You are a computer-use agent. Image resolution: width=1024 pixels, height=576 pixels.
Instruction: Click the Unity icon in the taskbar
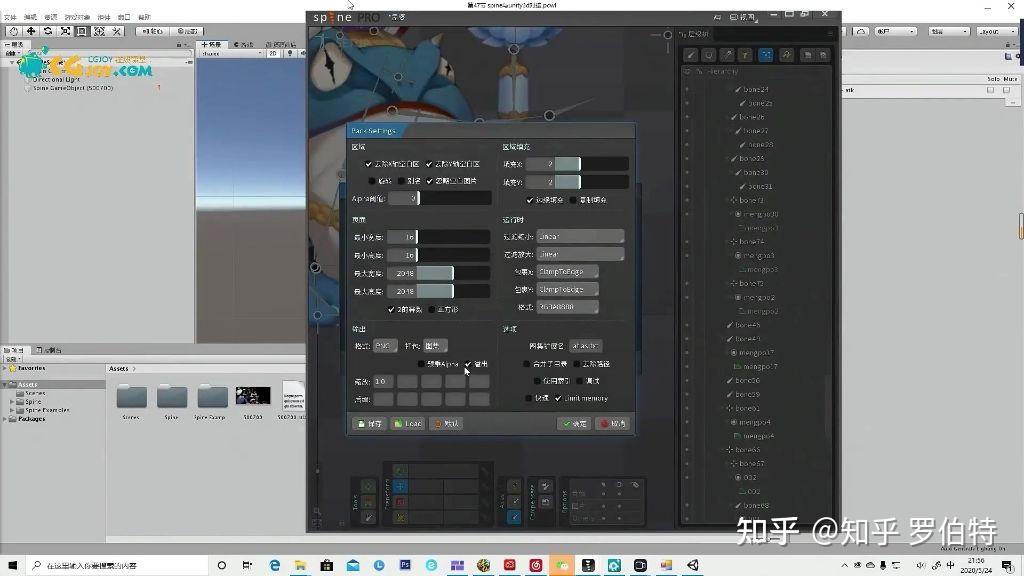[694, 565]
